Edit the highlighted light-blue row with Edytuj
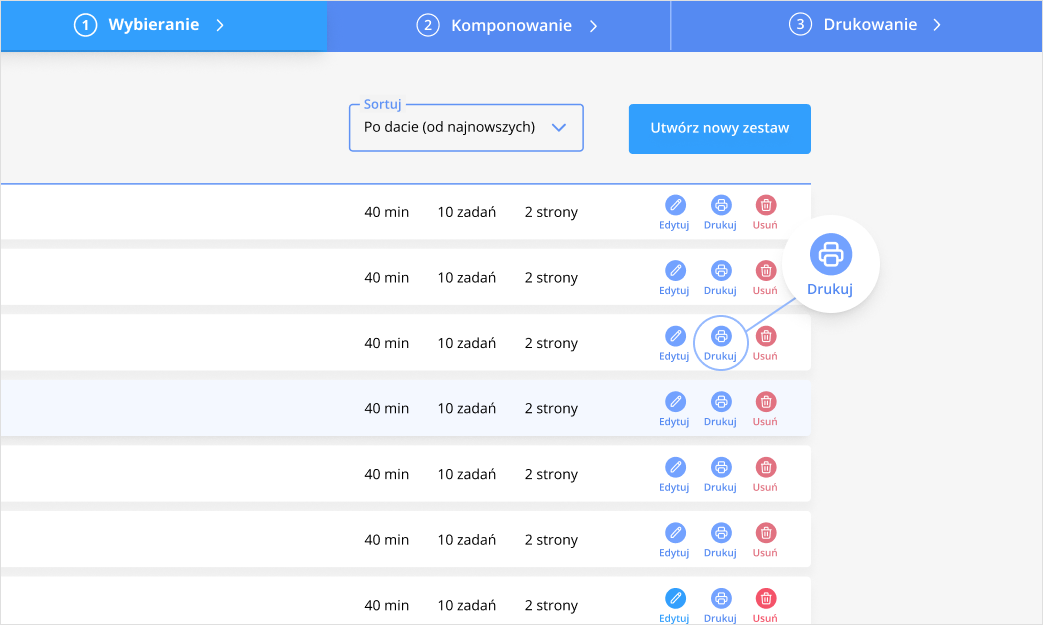Screen dimensions: 1043x625 click(675, 402)
